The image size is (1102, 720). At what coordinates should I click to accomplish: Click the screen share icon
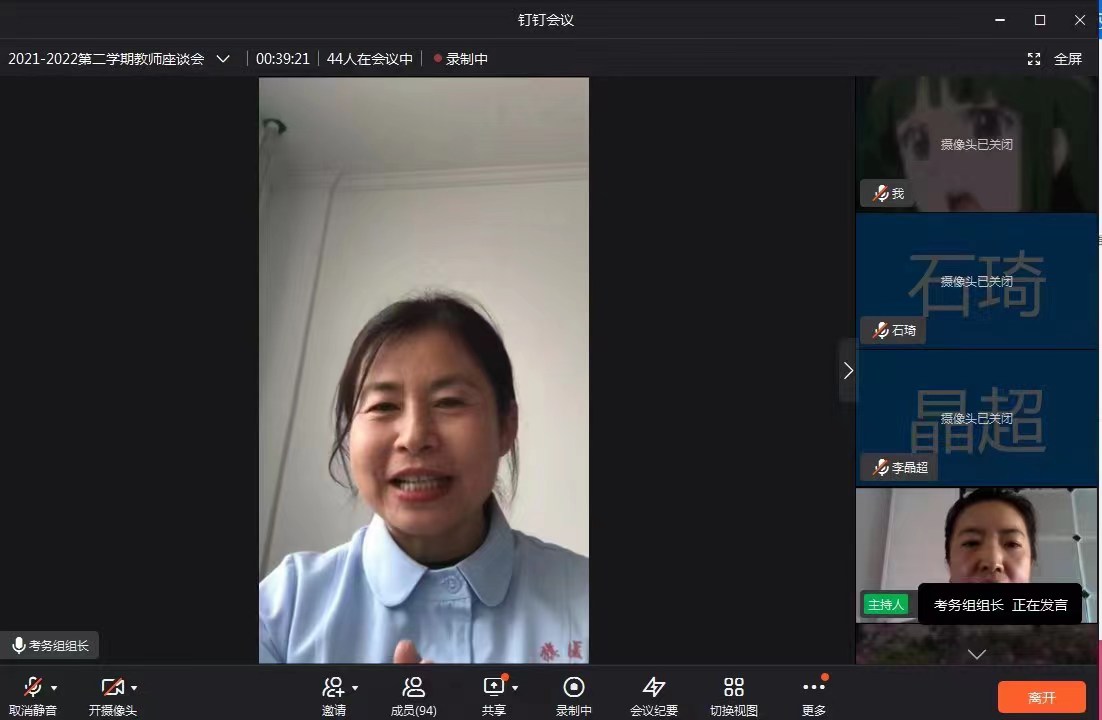[494, 687]
